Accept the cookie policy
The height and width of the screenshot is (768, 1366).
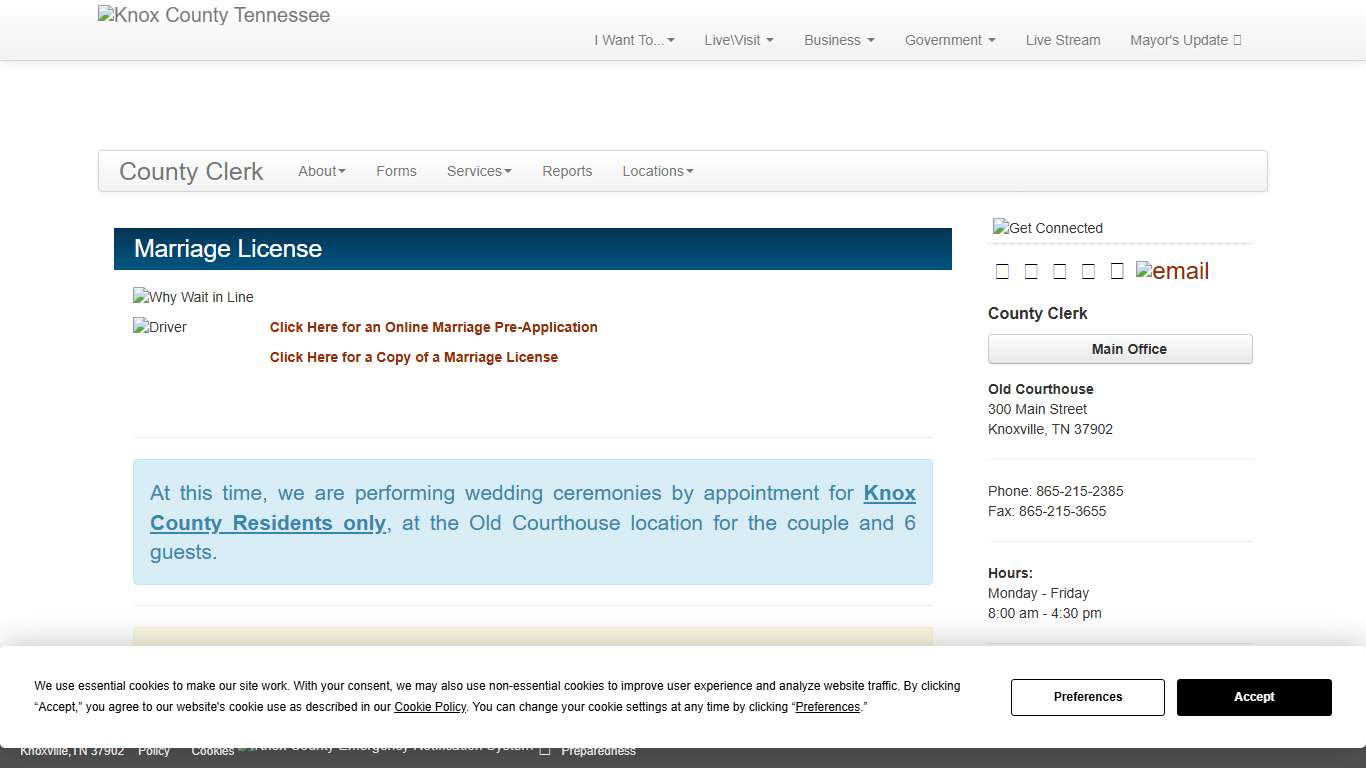[x=1254, y=697]
